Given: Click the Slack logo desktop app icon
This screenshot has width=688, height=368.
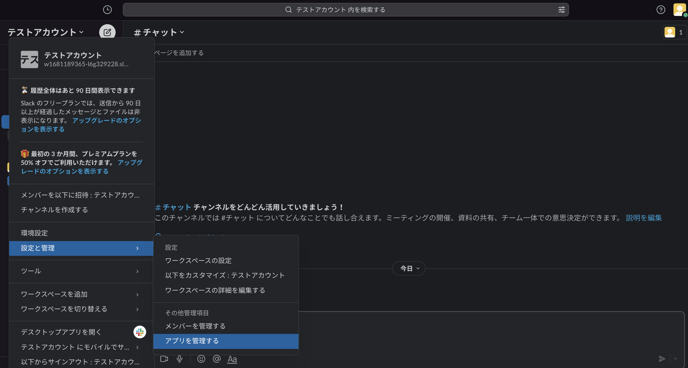Looking at the screenshot, I should tap(140, 332).
